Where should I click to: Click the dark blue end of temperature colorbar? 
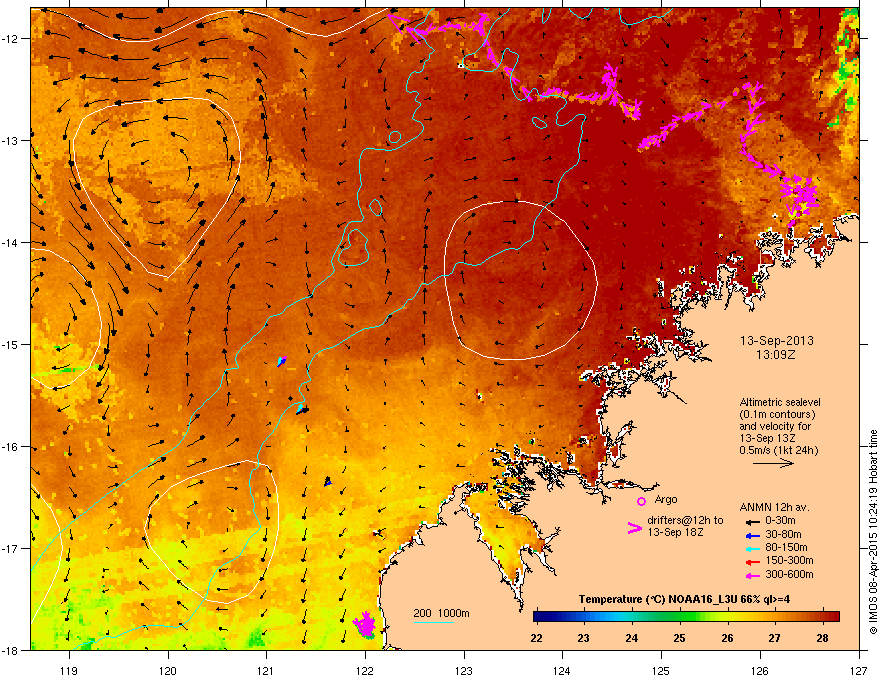(x=540, y=616)
